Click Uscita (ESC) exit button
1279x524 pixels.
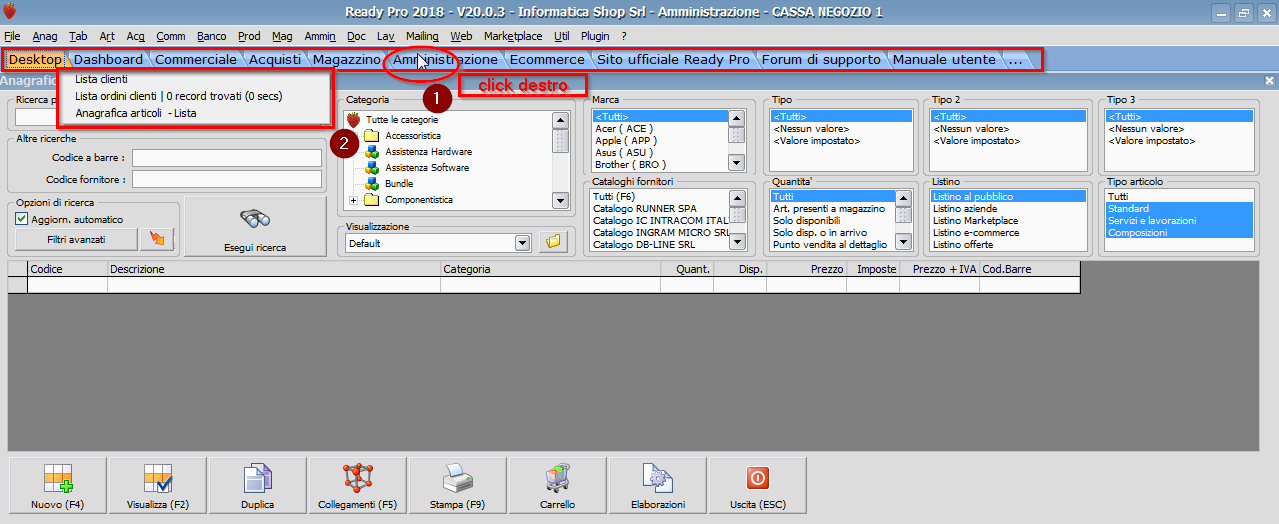coord(757,485)
